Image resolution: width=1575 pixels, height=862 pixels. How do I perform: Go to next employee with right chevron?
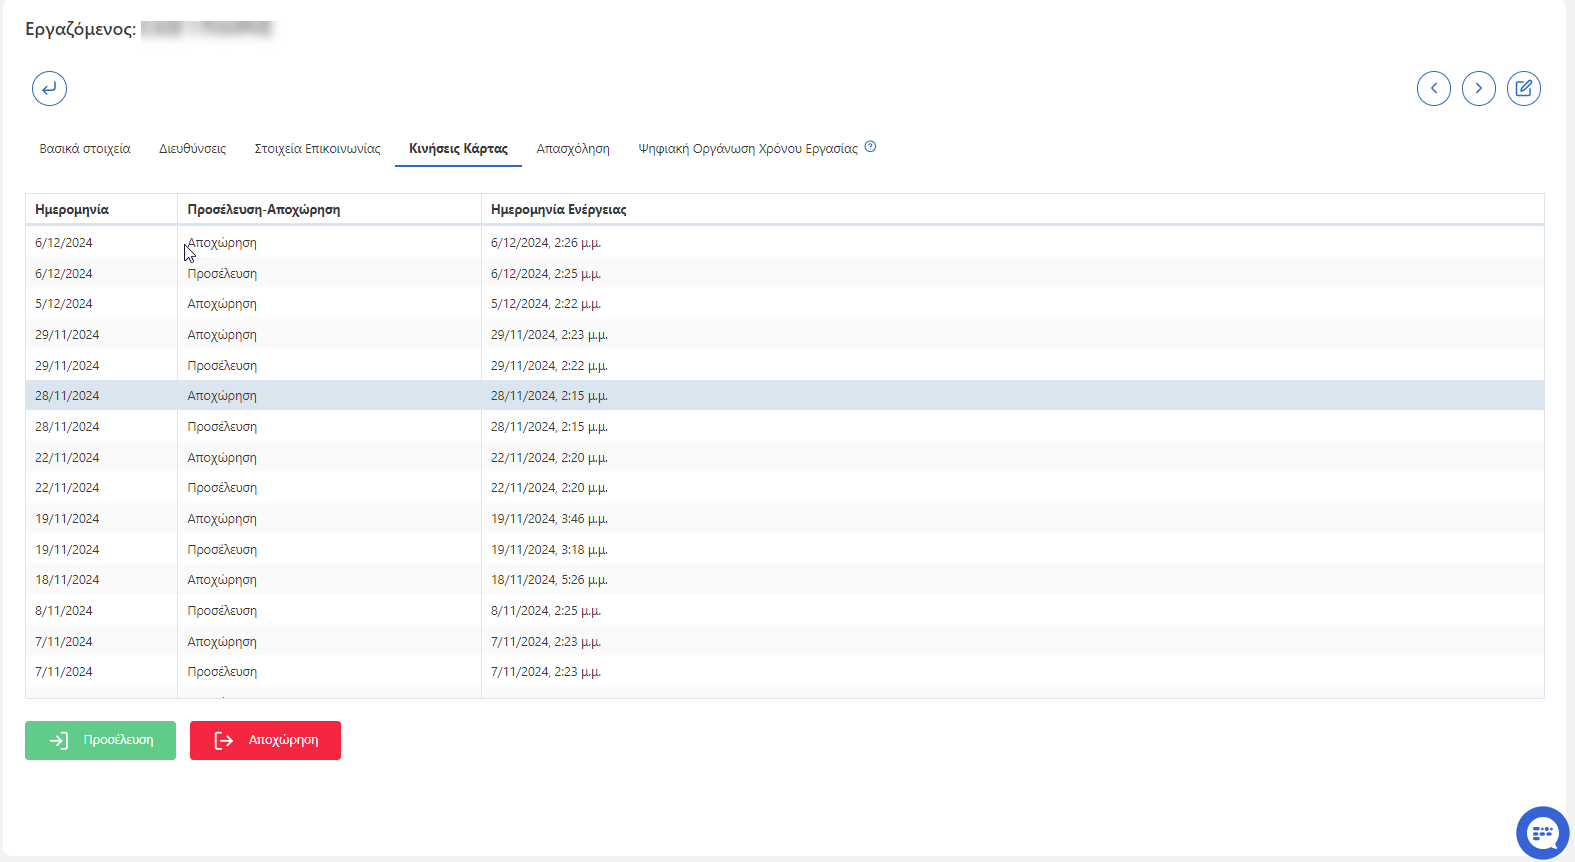pos(1478,89)
